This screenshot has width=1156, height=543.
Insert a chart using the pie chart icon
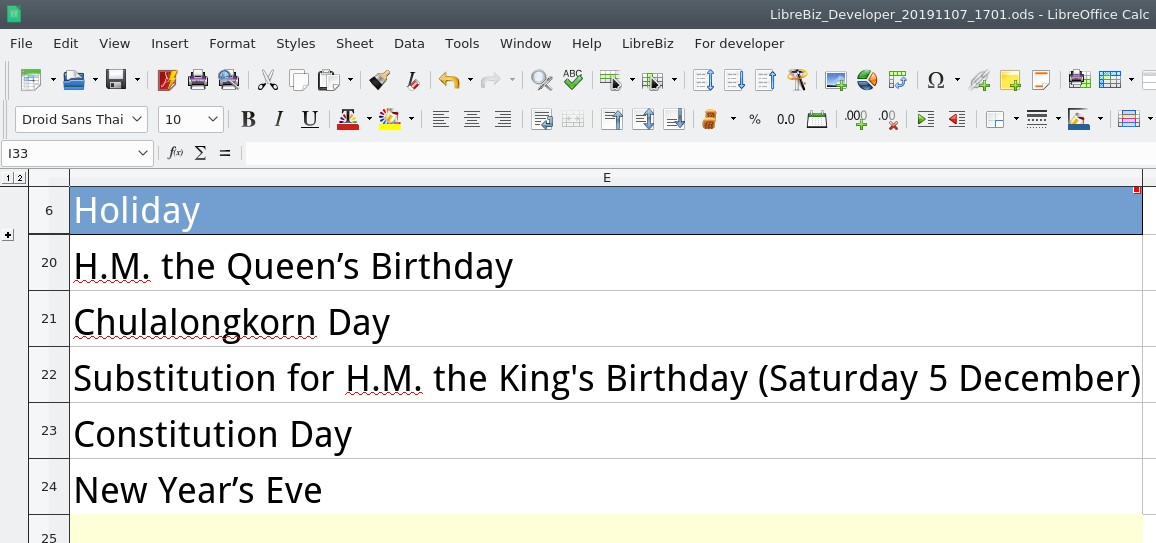[867, 80]
